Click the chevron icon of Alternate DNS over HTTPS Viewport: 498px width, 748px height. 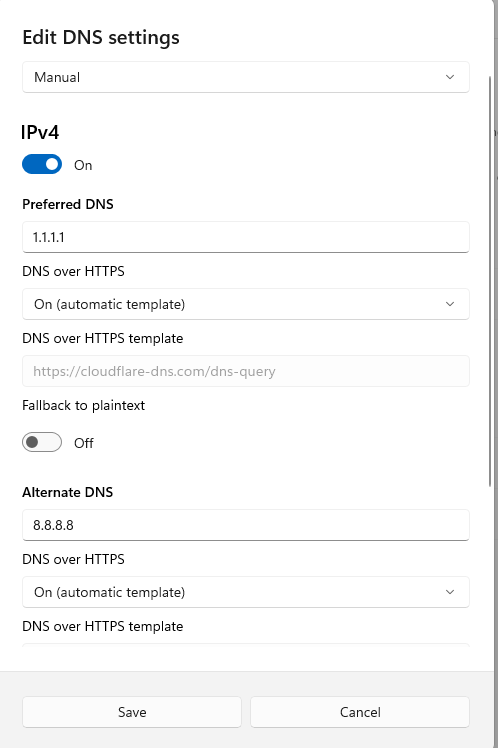pyautogui.click(x=449, y=592)
